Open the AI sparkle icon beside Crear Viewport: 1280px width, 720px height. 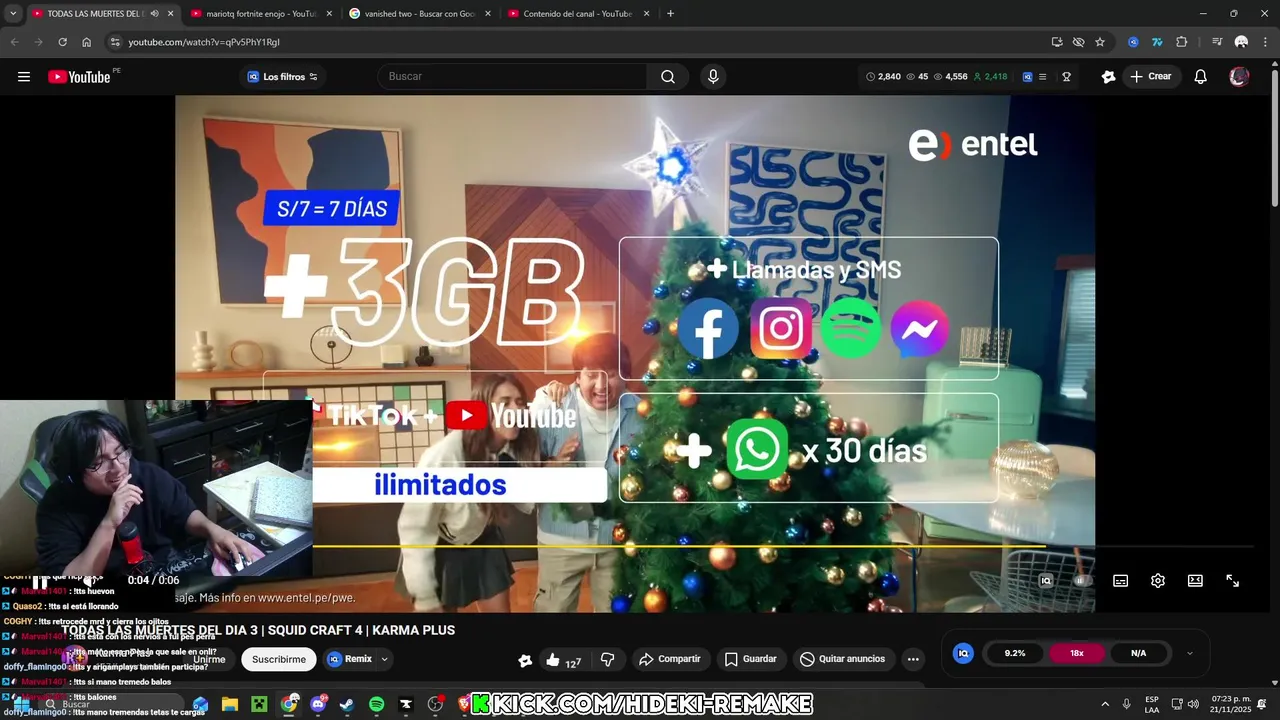click(x=1108, y=77)
